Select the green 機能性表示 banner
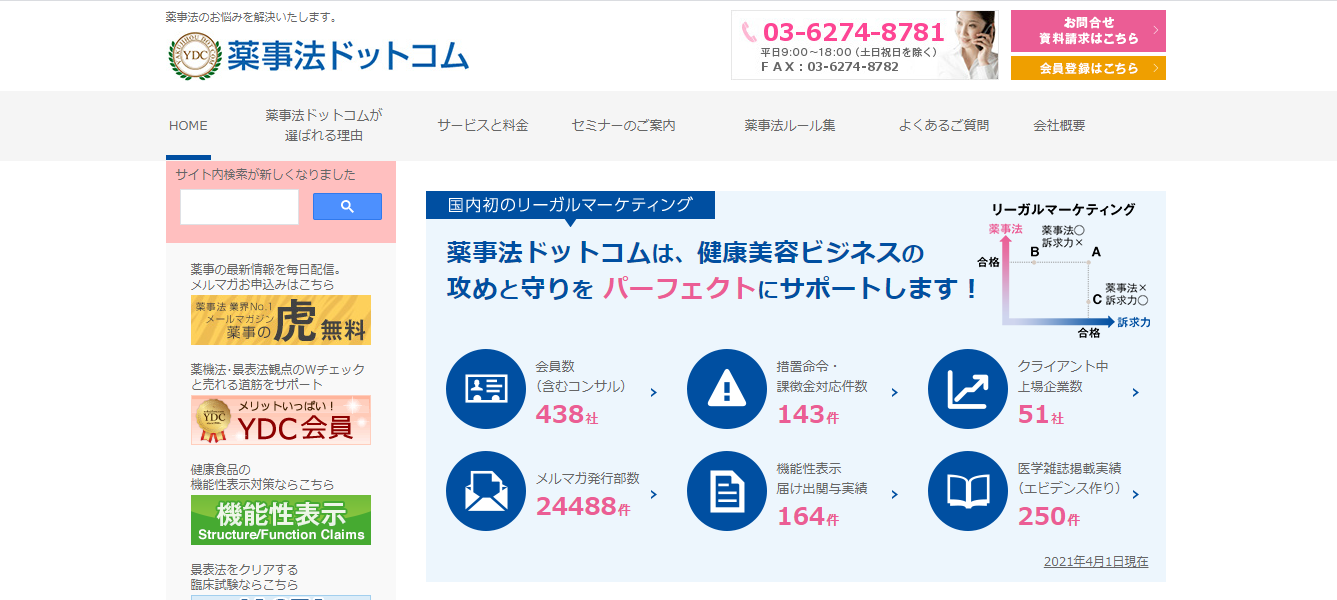Screen dimensions: 1337x600 point(281,520)
